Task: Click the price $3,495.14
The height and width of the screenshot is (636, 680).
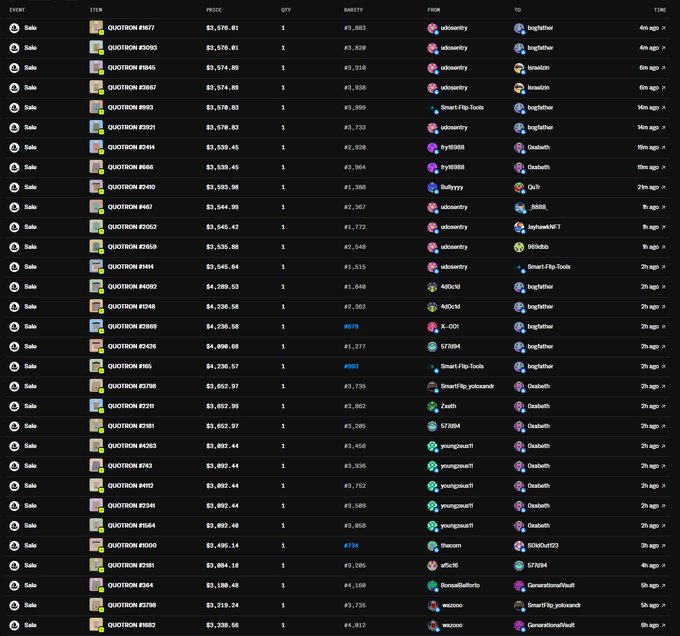Action: click(222, 546)
